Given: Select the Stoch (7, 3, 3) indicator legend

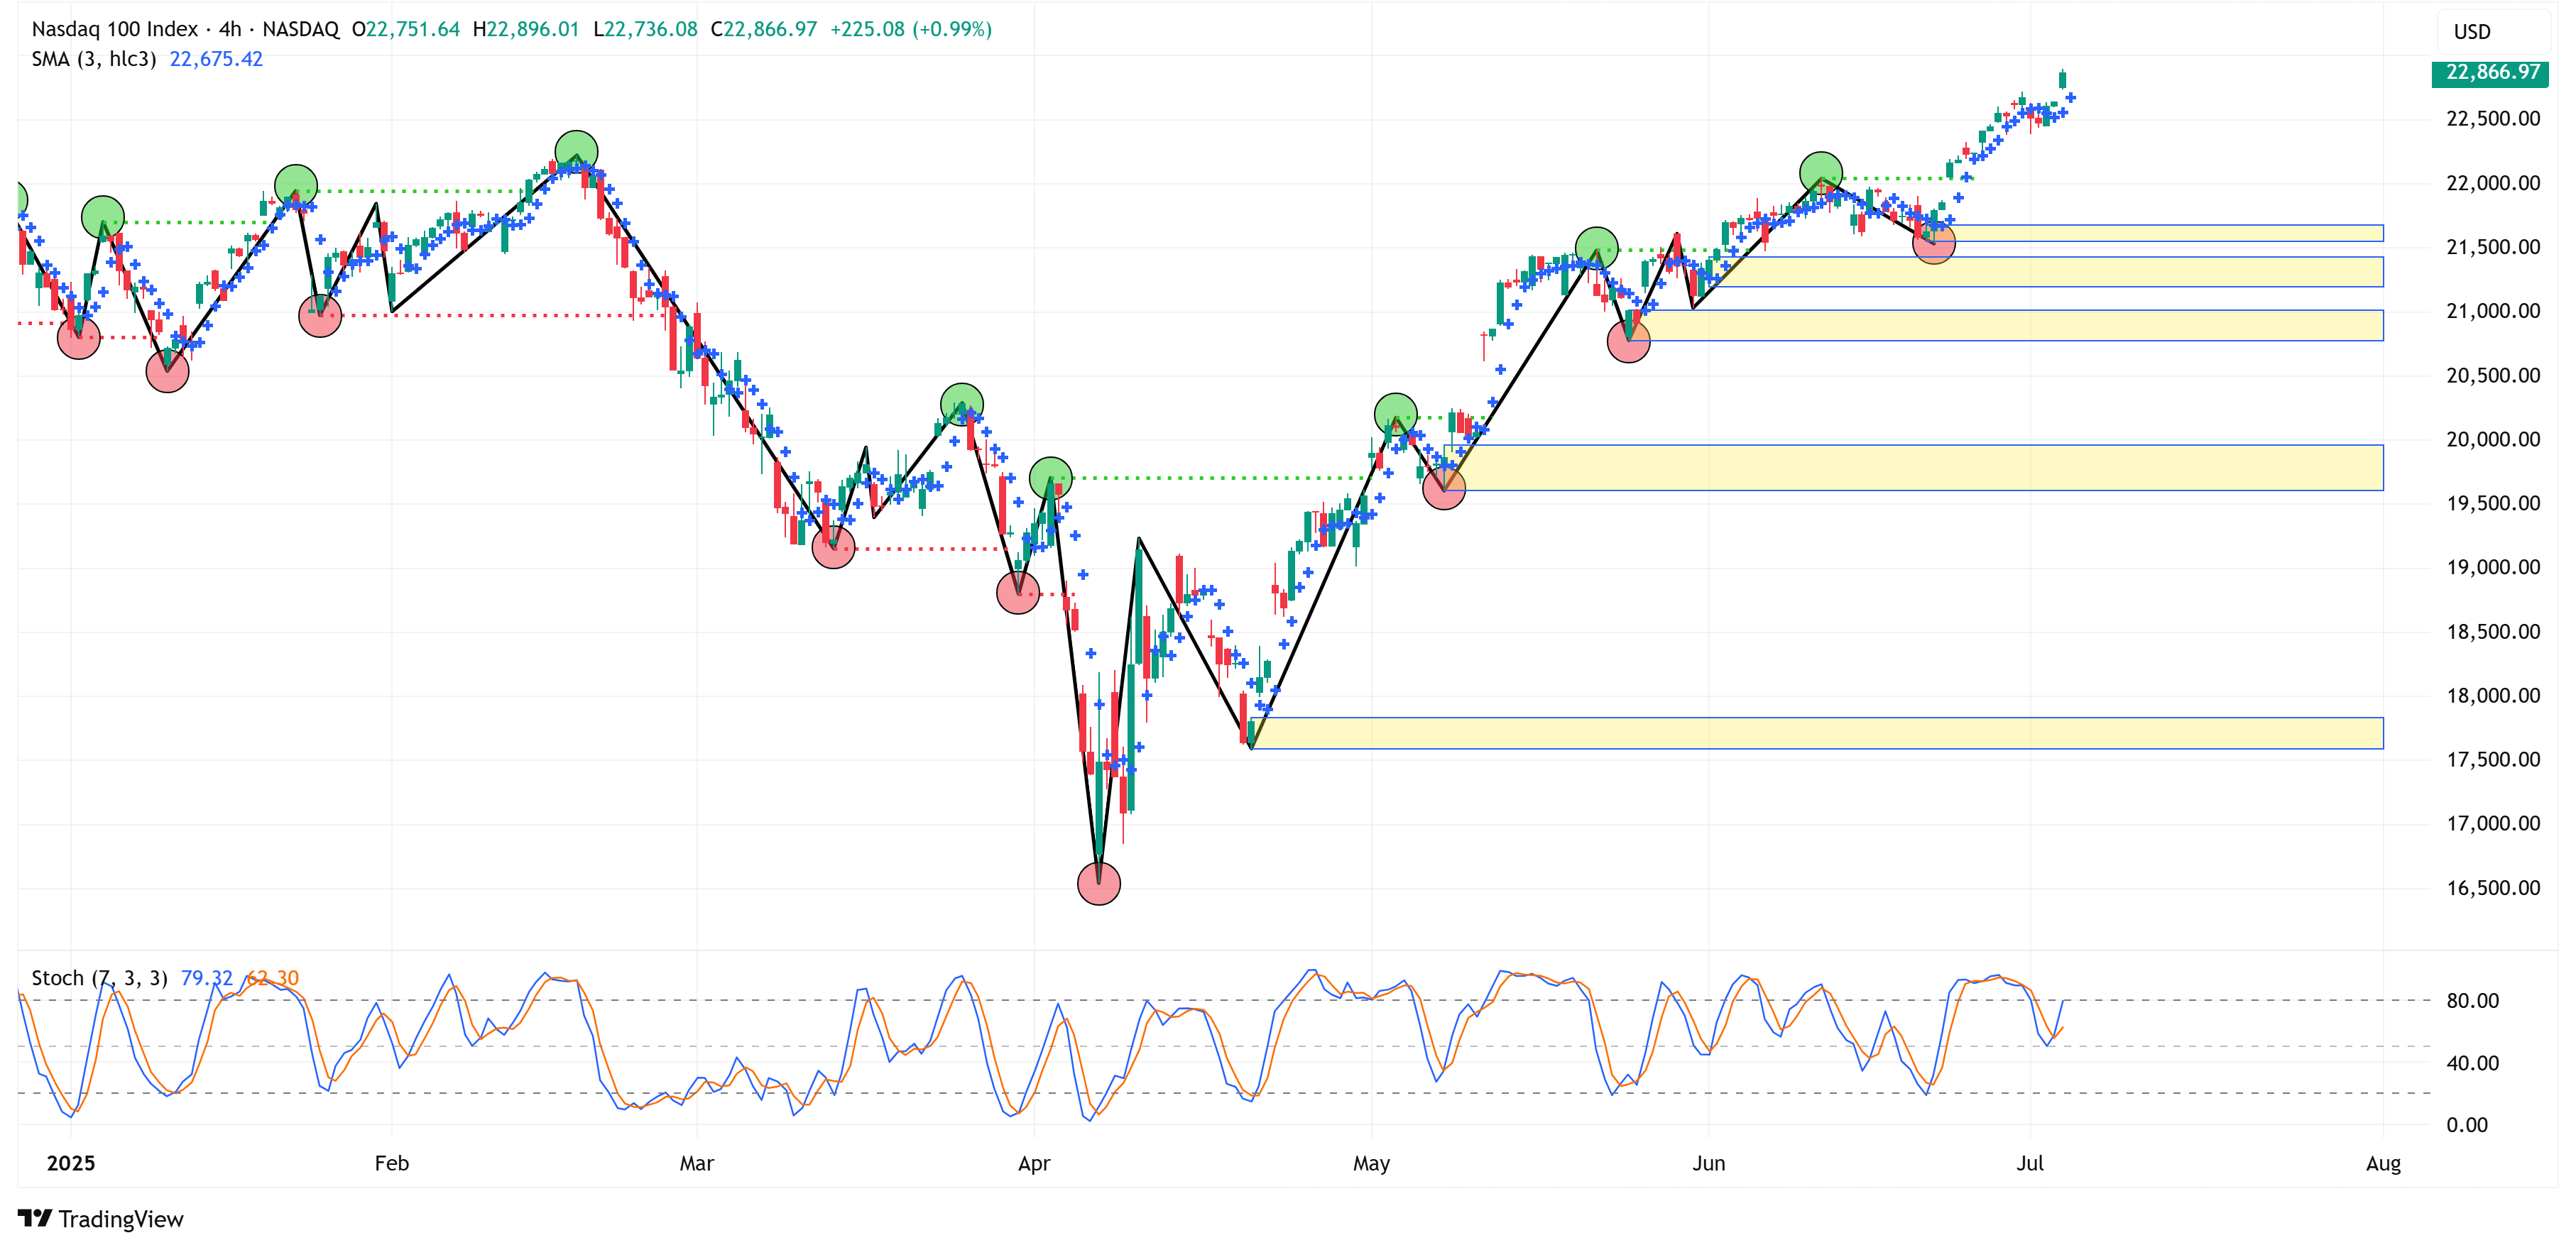Looking at the screenshot, I should point(99,977).
